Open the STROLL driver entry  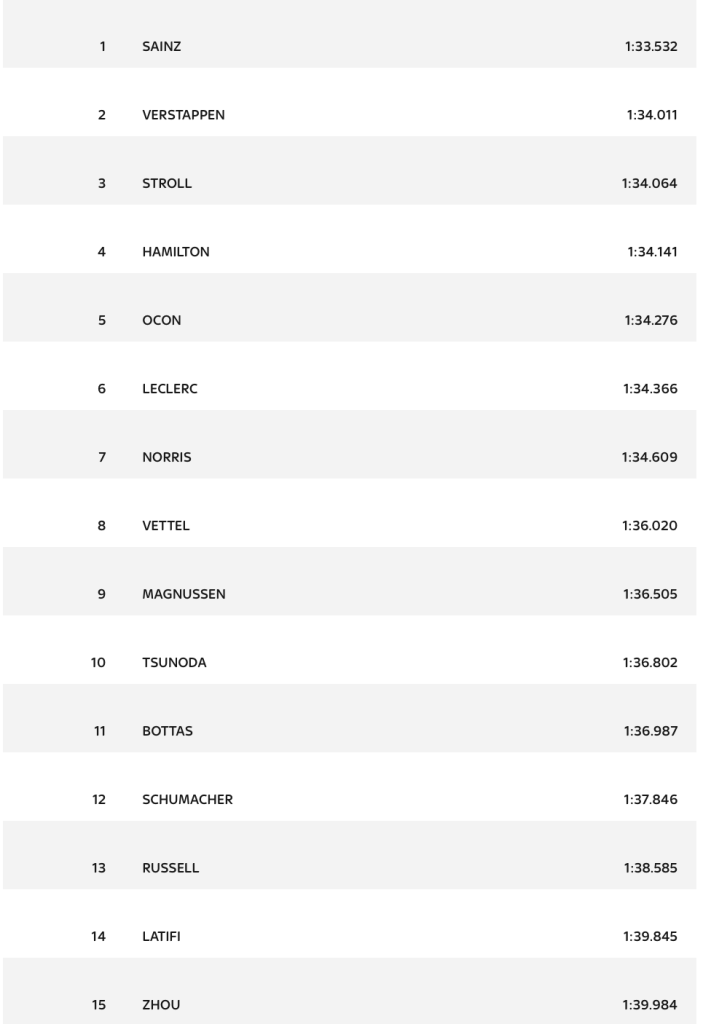click(167, 184)
